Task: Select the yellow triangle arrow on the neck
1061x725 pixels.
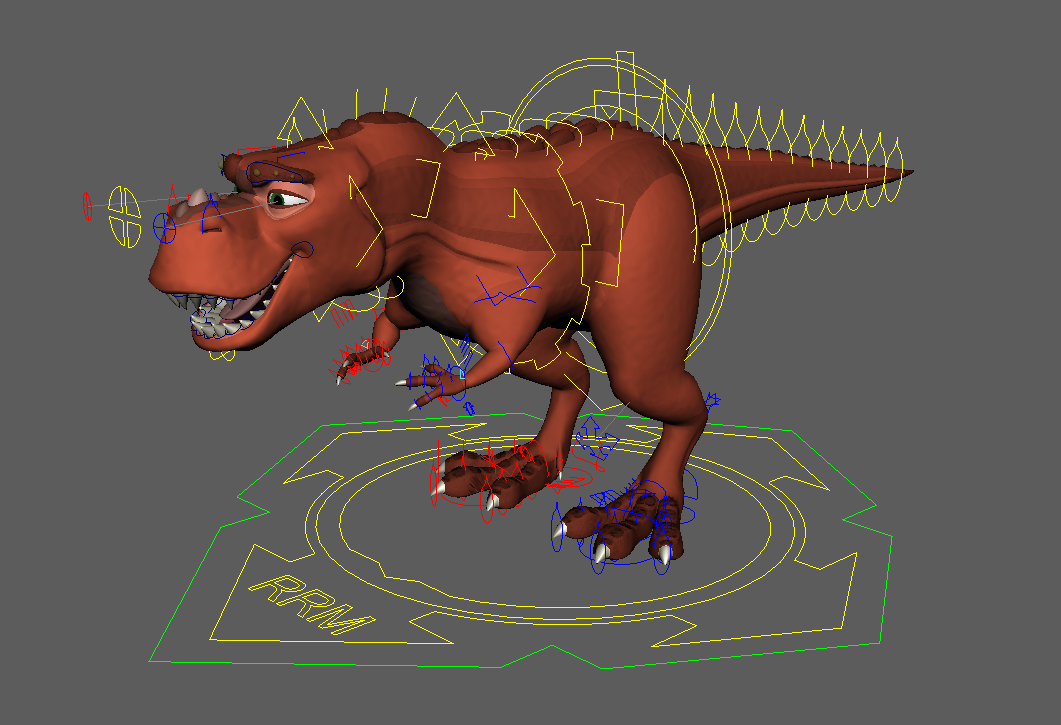Action: click(365, 221)
